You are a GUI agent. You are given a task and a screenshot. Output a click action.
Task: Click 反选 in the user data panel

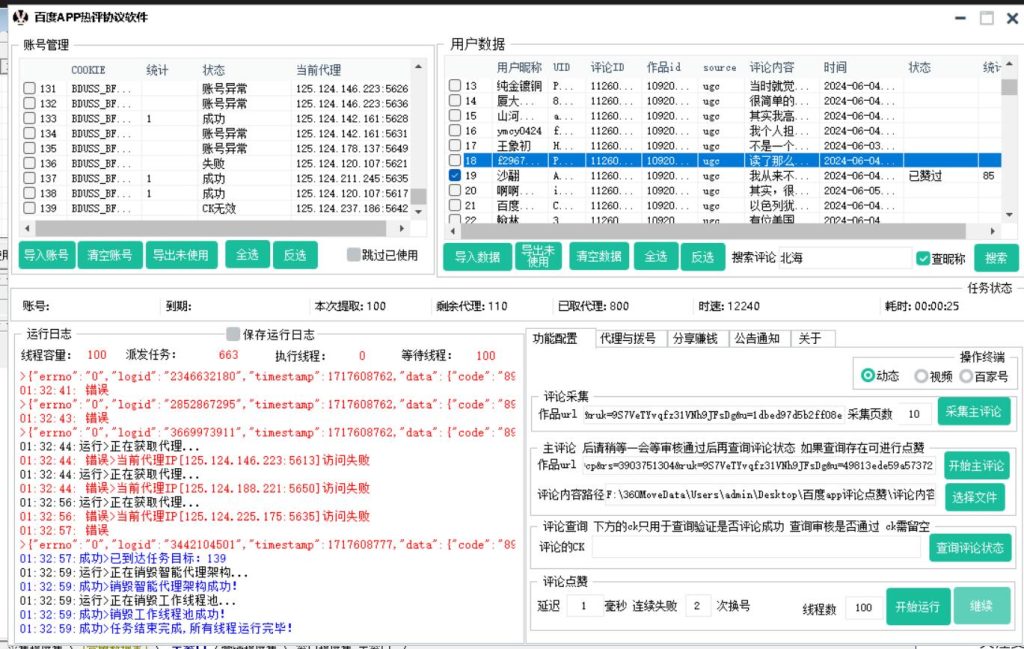[703, 256]
